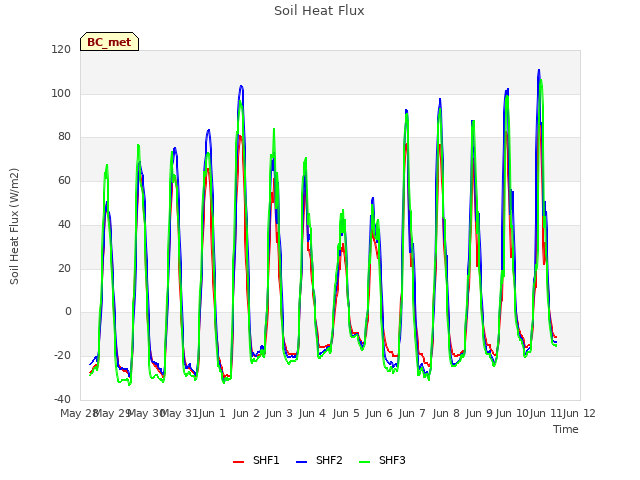Click the Jun 9 x-axis label
640x480 pixels.
pos(479,413)
